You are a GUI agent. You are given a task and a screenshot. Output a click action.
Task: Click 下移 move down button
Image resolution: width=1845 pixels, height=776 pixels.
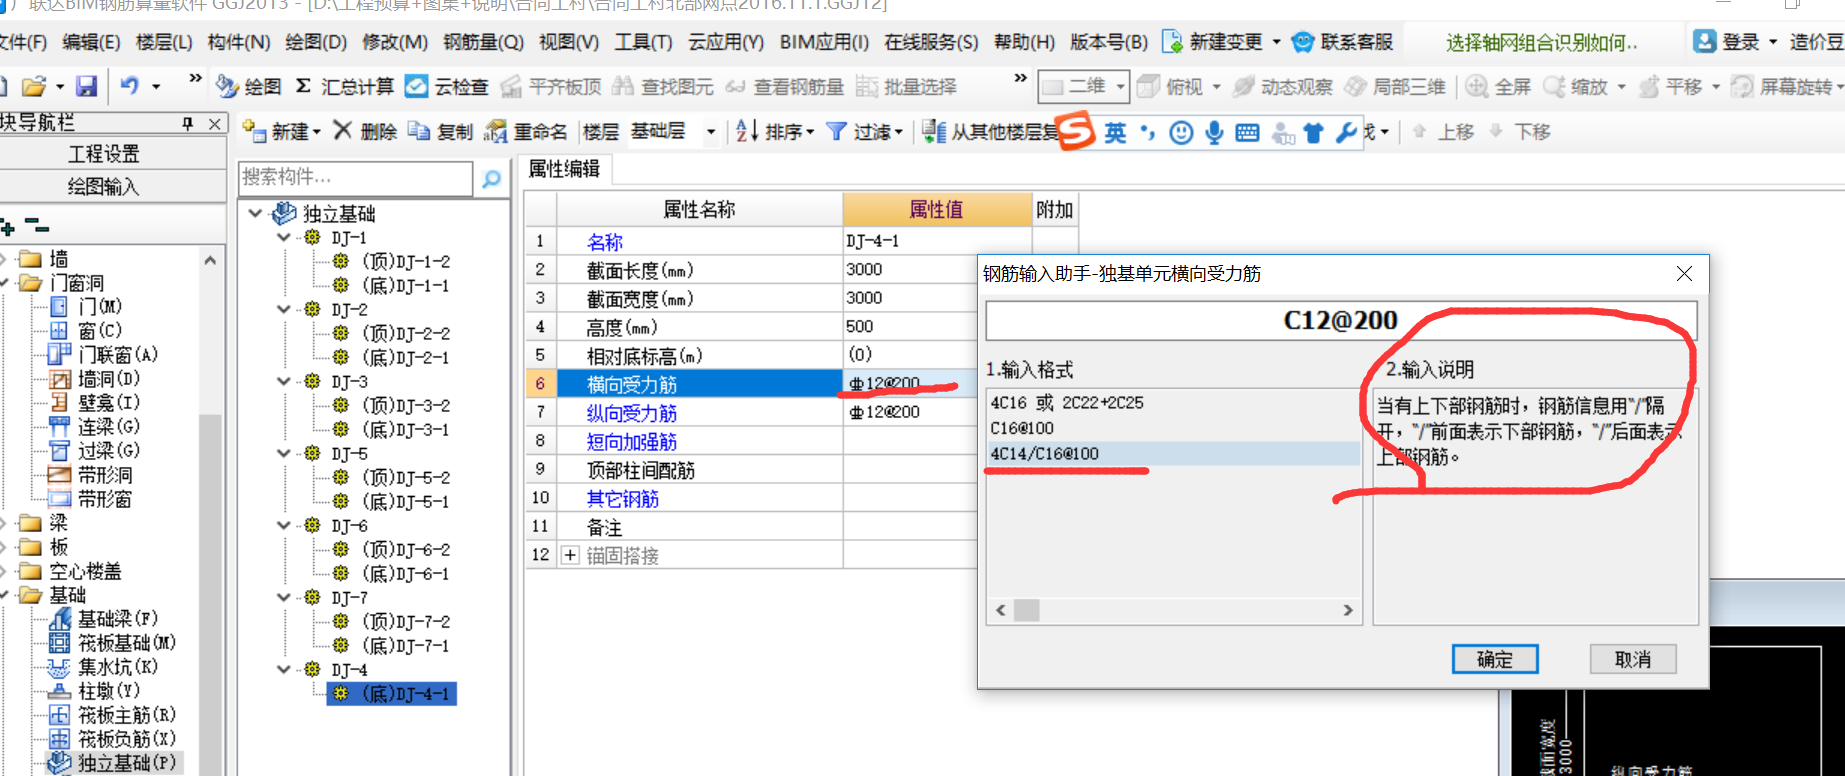click(1520, 131)
